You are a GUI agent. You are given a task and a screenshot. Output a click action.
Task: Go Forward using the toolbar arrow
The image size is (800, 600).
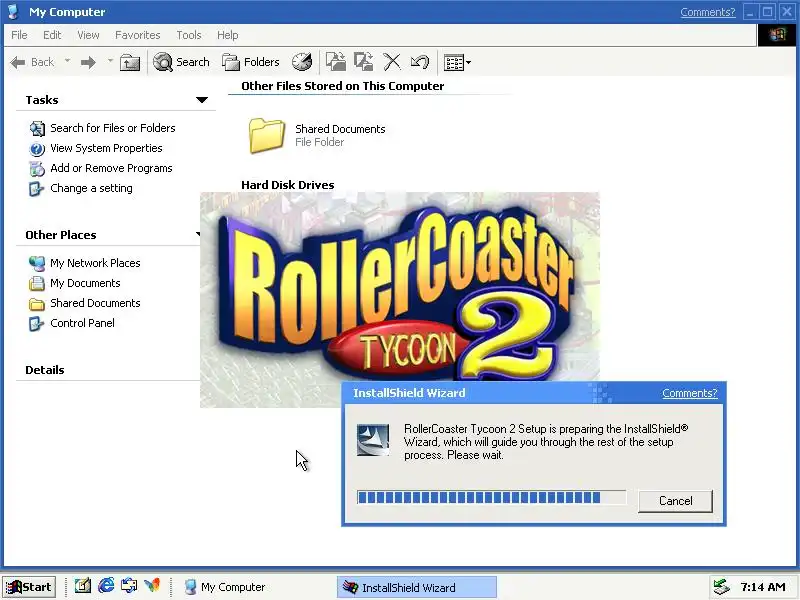88,62
